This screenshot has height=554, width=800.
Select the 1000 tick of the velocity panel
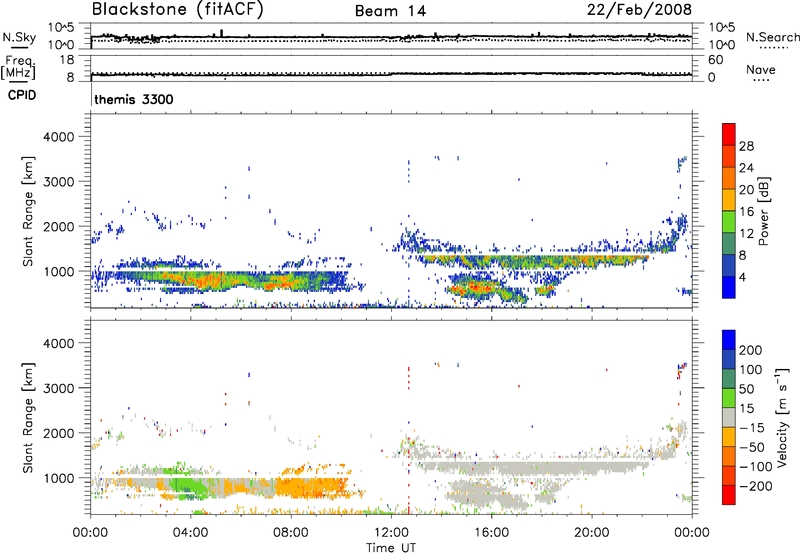[x=59, y=478]
